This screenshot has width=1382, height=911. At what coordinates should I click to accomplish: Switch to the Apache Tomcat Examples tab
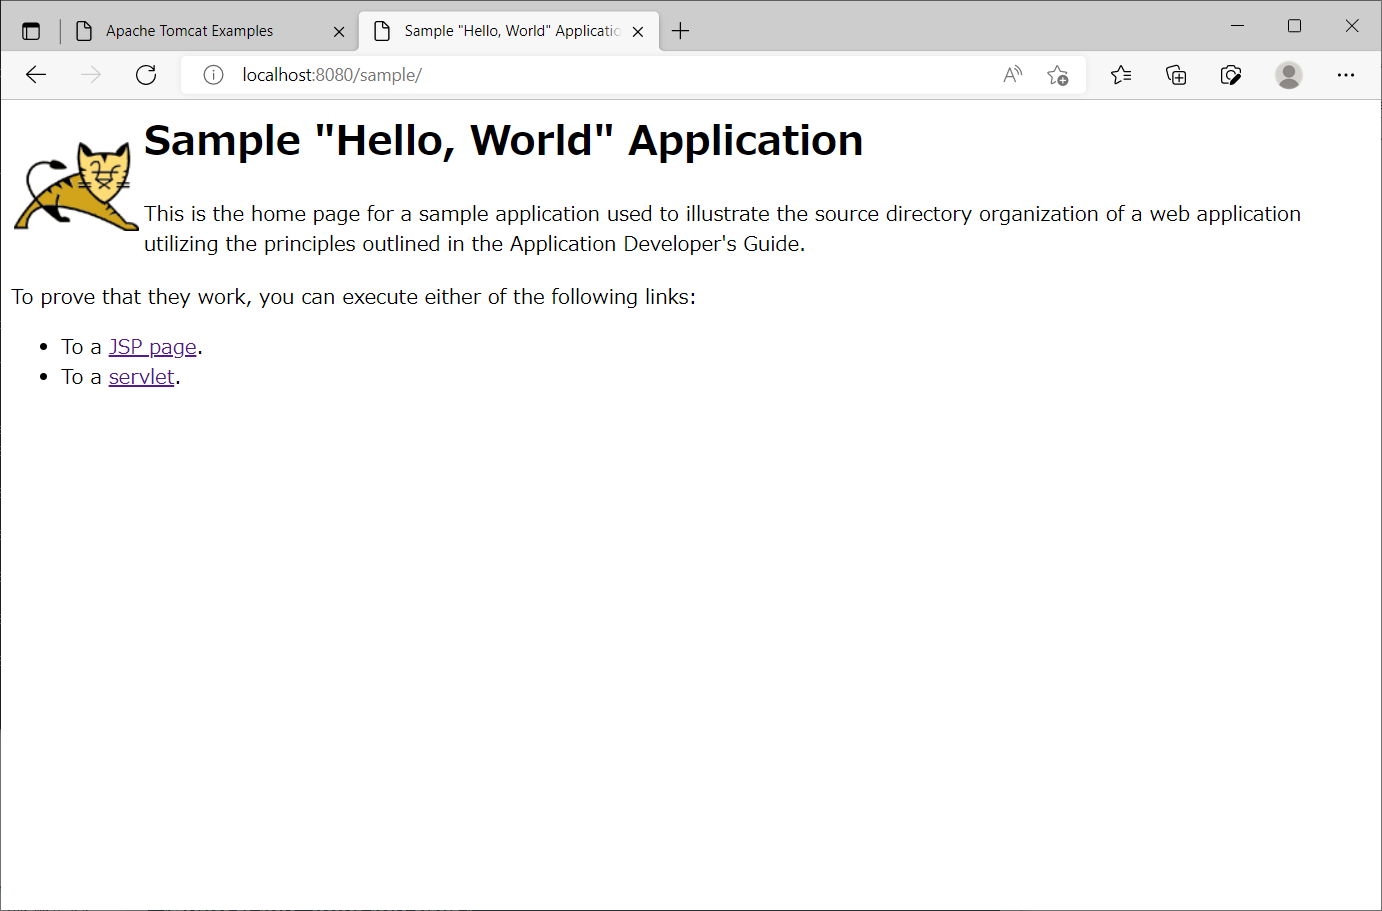point(188,30)
